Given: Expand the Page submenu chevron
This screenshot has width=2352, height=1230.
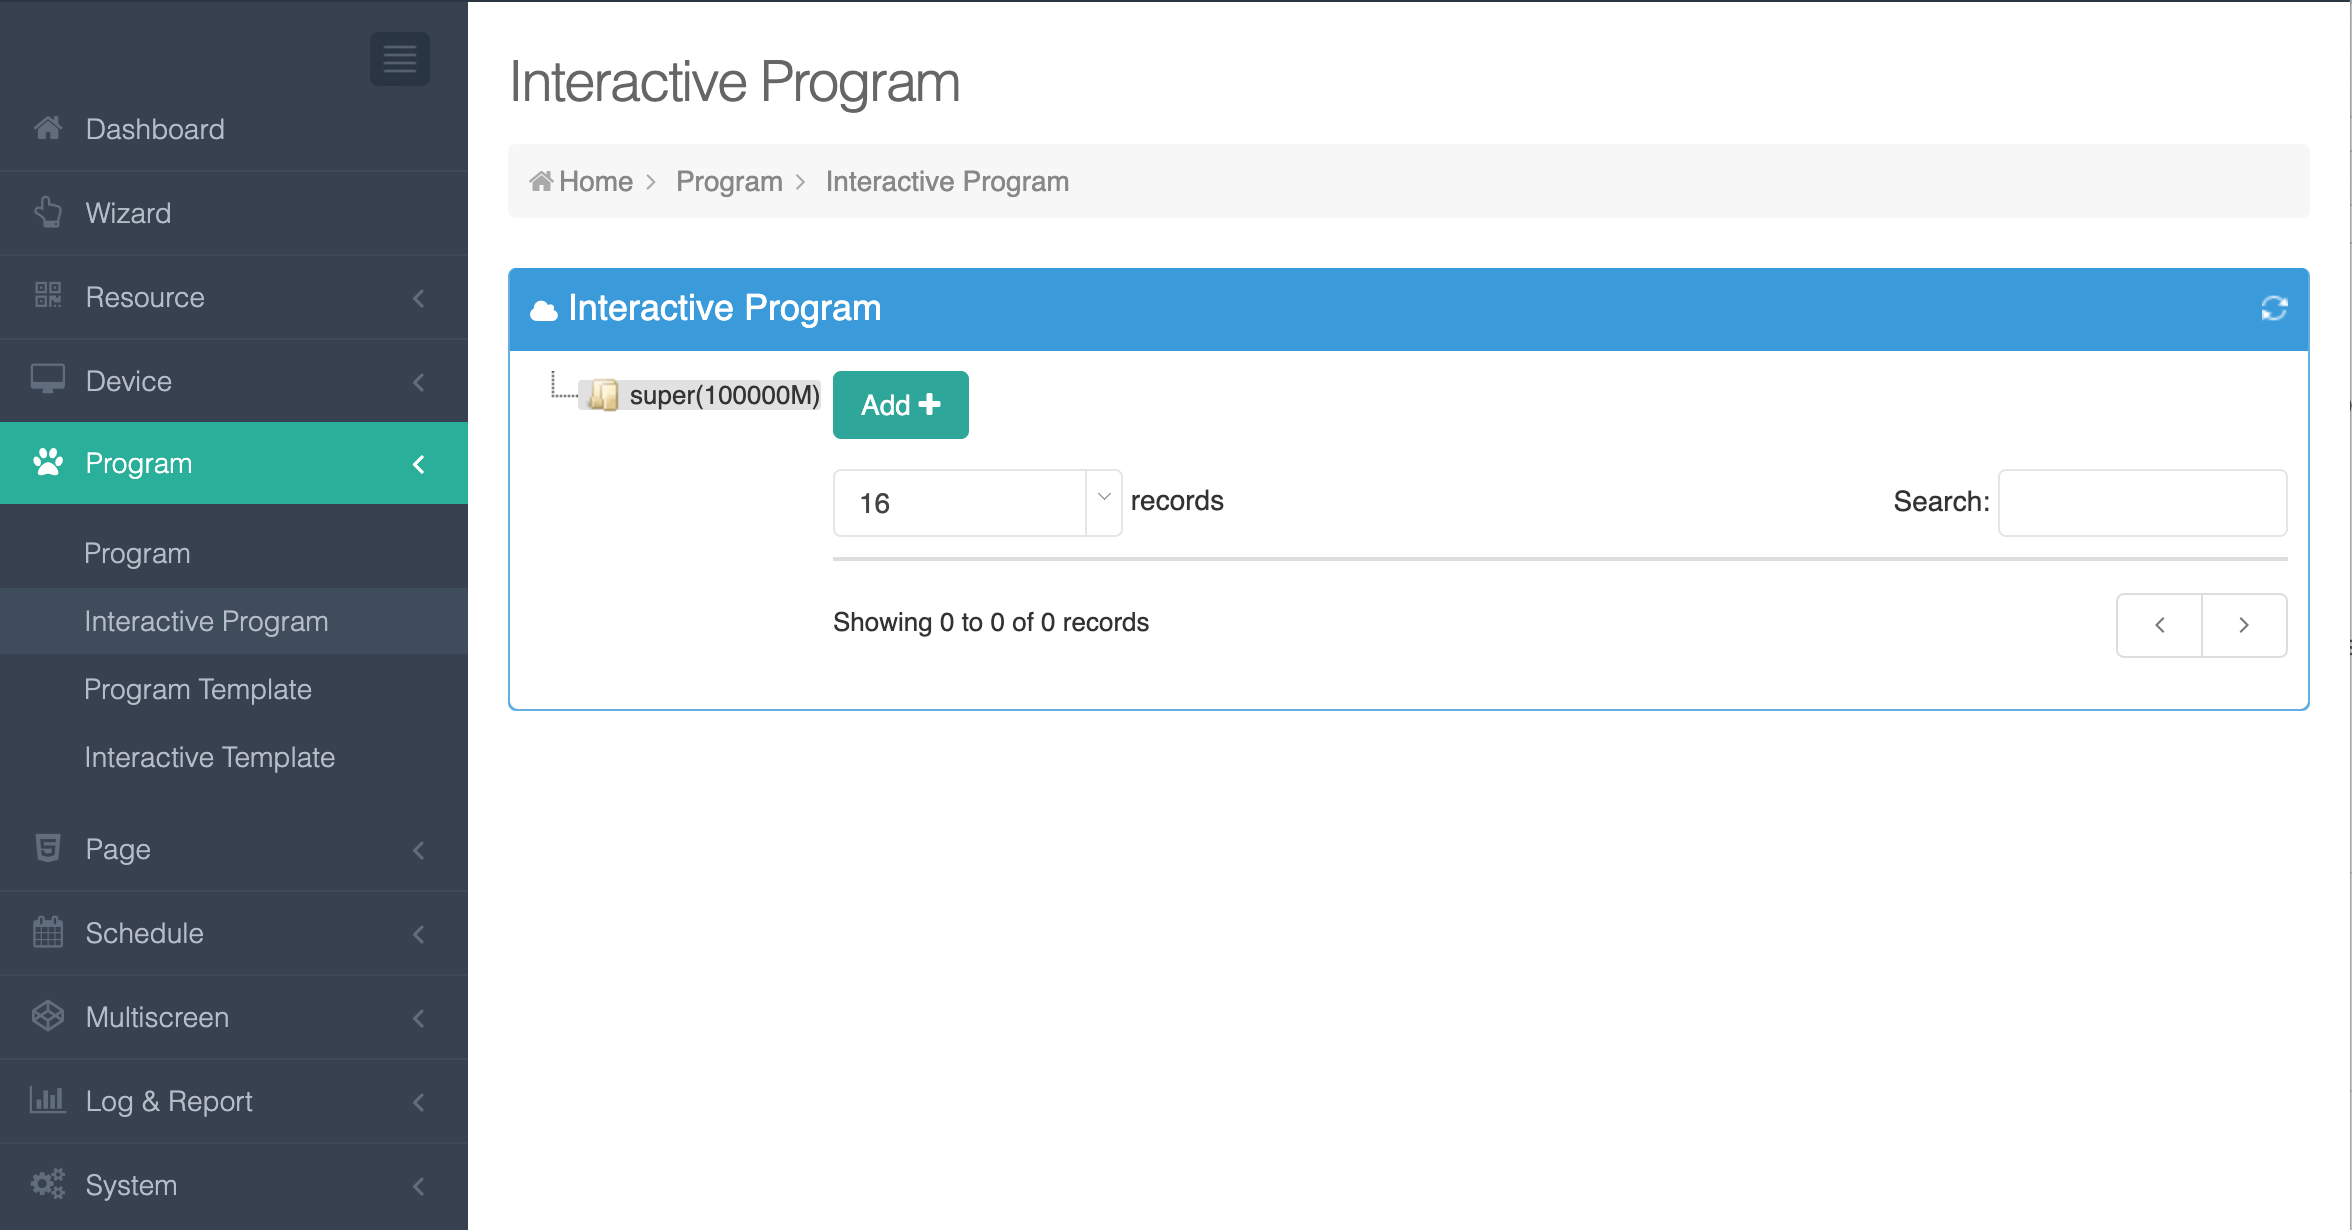Looking at the screenshot, I should (x=419, y=849).
